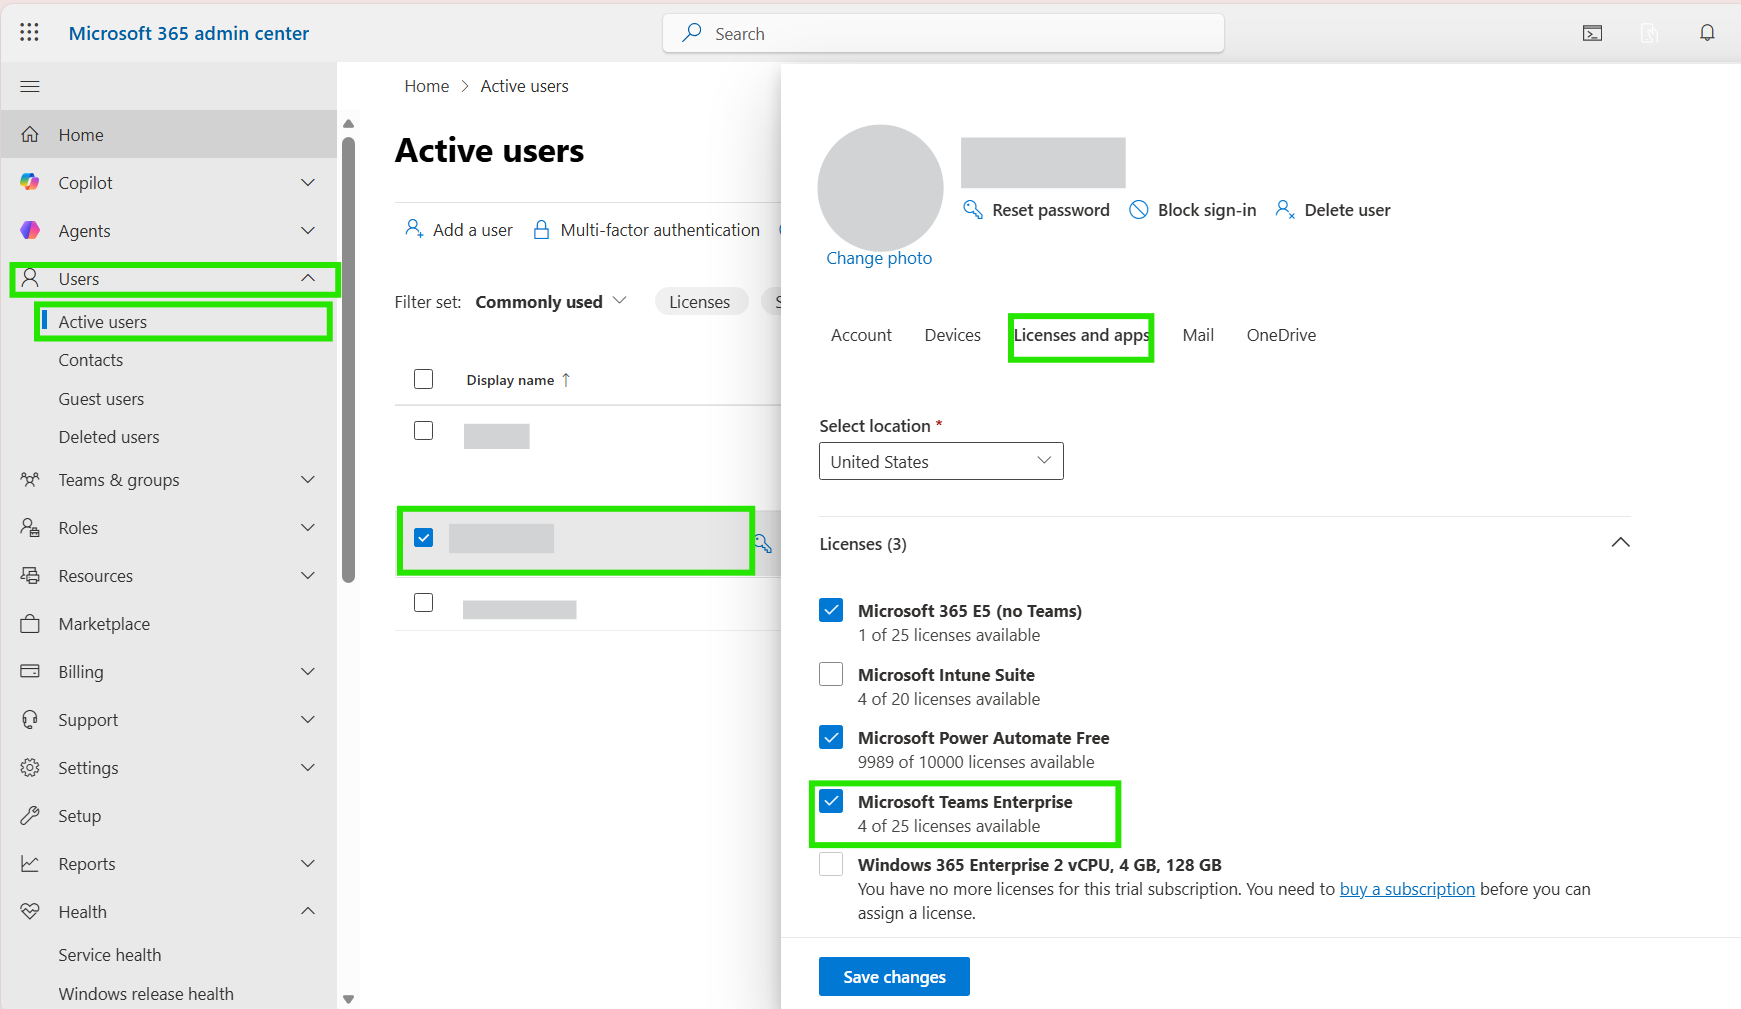Viewport: 1741px width, 1009px height.
Task: Sort by Display name column header
Action: [x=518, y=380]
